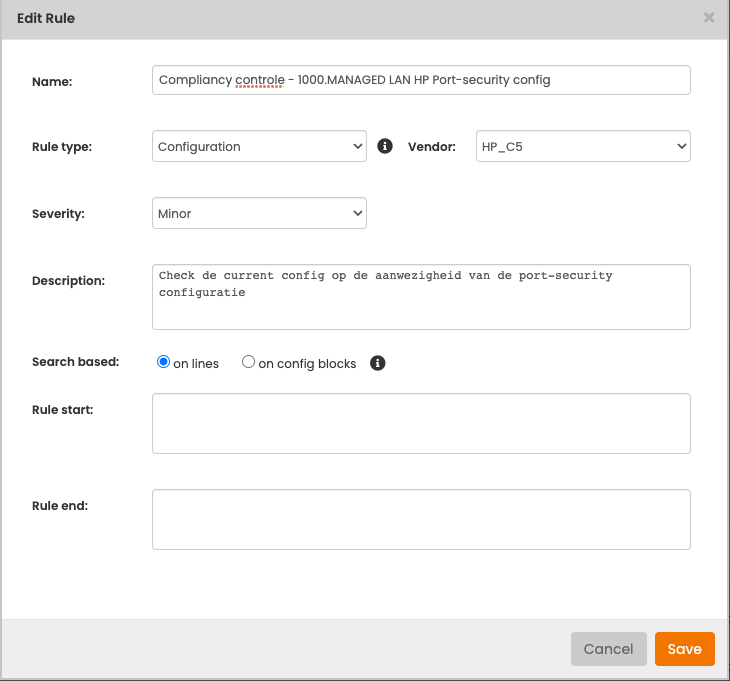Click the "Description:" field label
The width and height of the screenshot is (730, 681).
pyautogui.click(x=68, y=281)
